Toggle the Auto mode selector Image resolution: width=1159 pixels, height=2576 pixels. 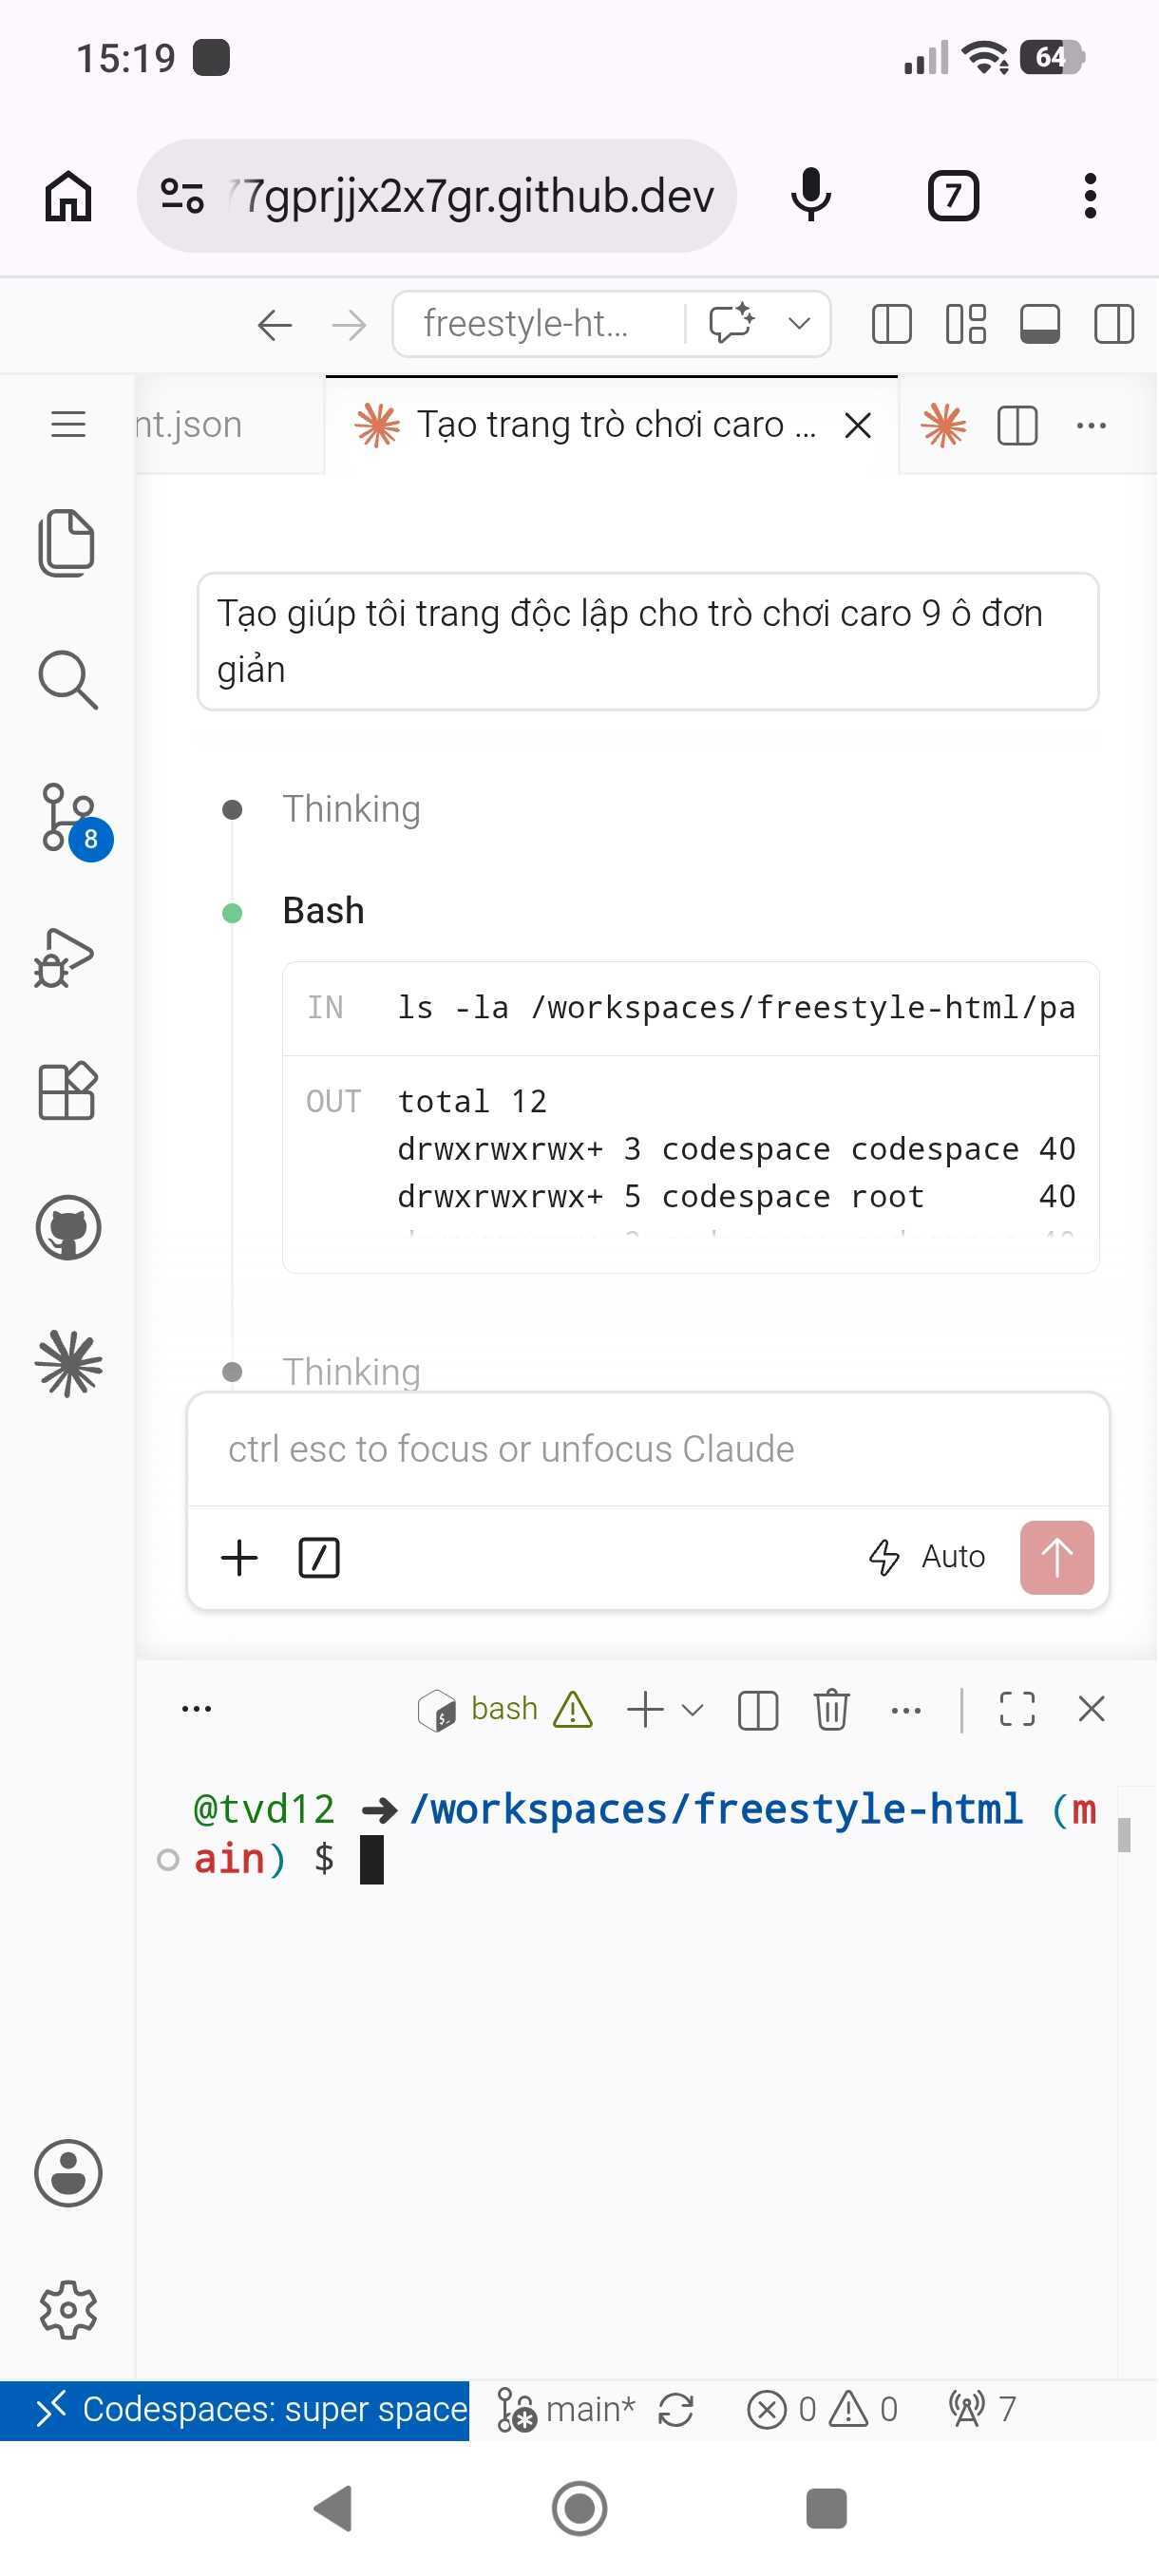pos(926,1557)
